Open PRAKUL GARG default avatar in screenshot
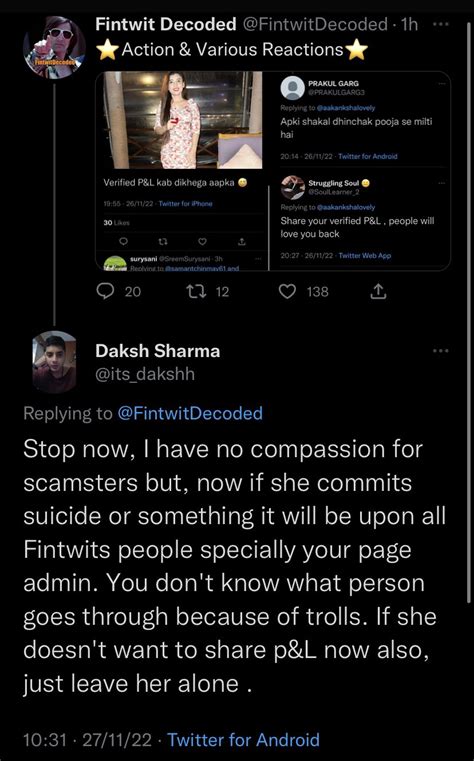 (x=293, y=88)
